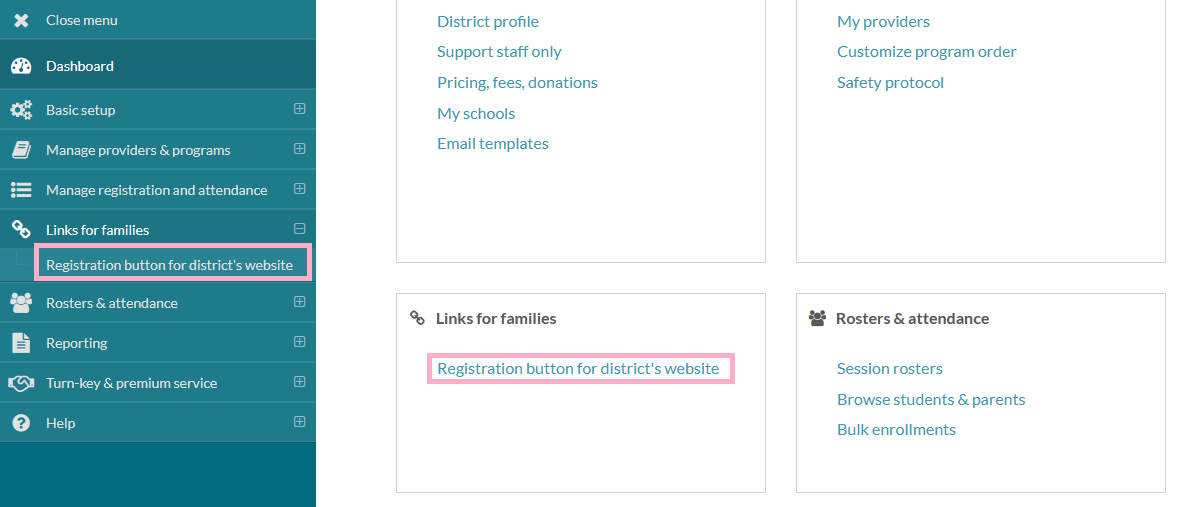Click the Close menu X icon

click(21, 20)
